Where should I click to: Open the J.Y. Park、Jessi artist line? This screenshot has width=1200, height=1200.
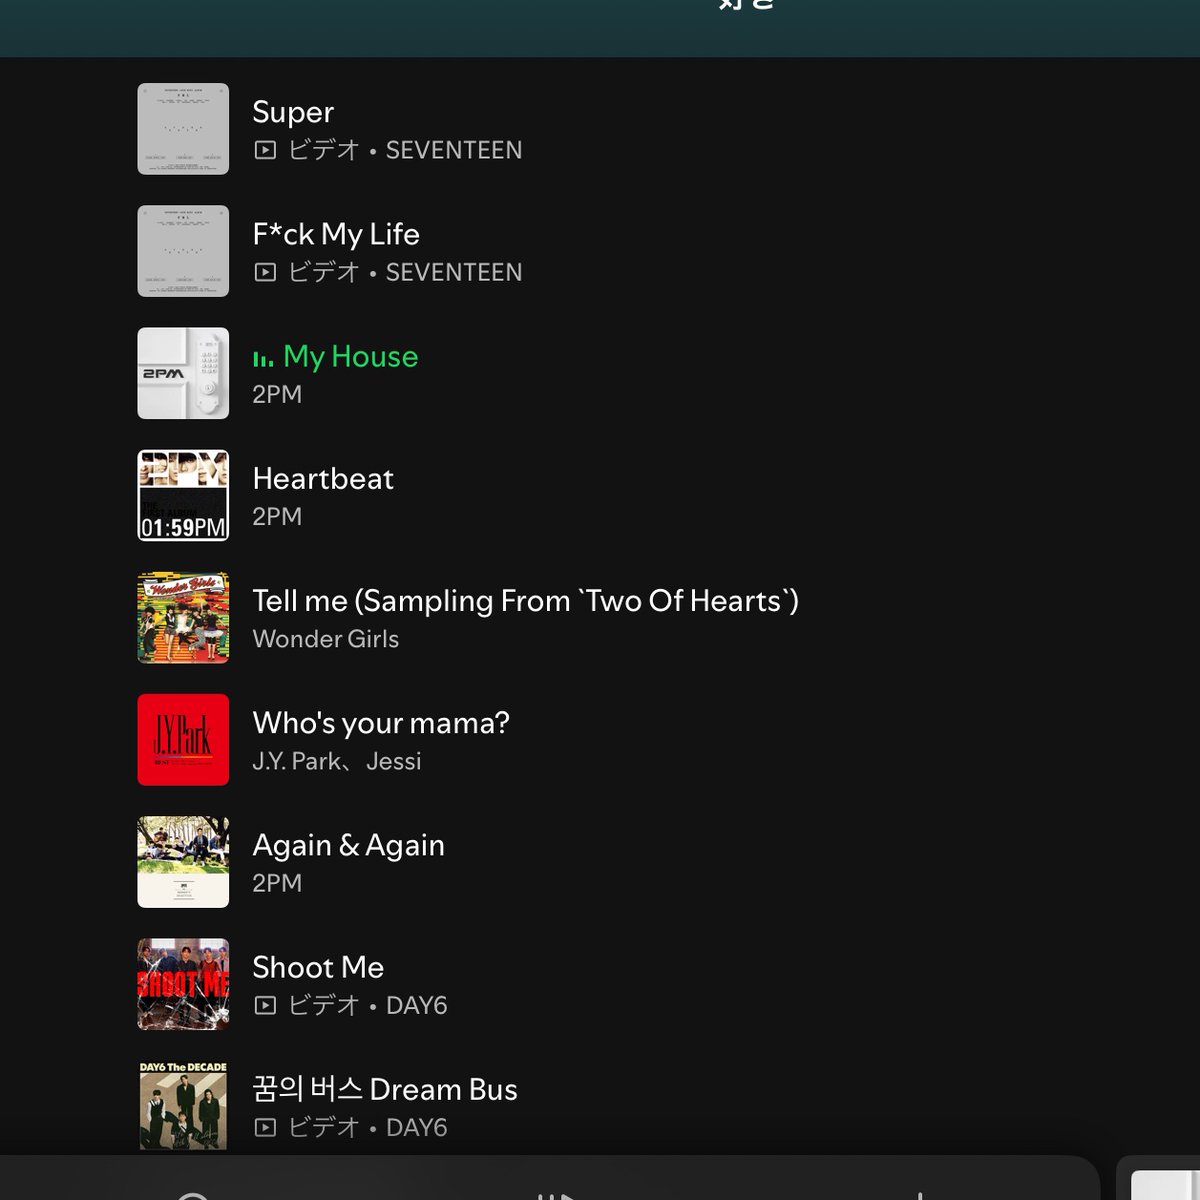(337, 761)
